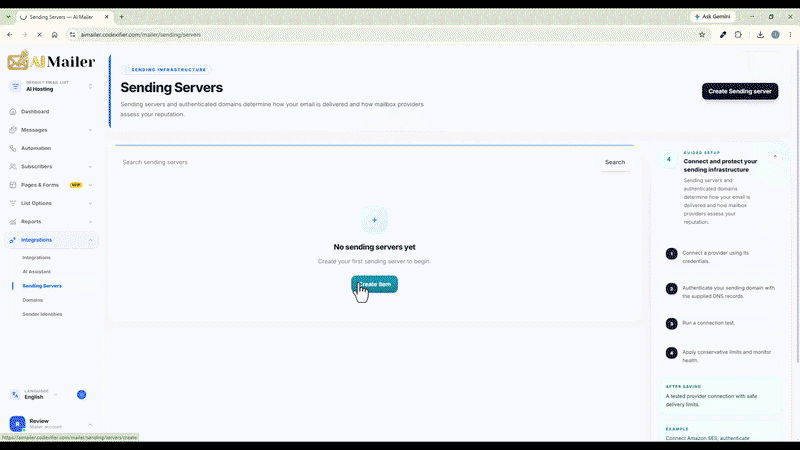This screenshot has height=450, width=800.
Task: Open the Integrations submenu item
Action: pyautogui.click(x=36, y=258)
